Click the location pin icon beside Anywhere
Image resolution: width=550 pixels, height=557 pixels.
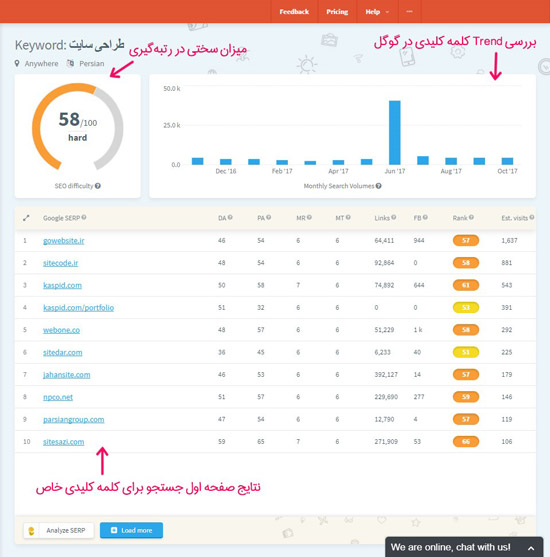[17, 64]
